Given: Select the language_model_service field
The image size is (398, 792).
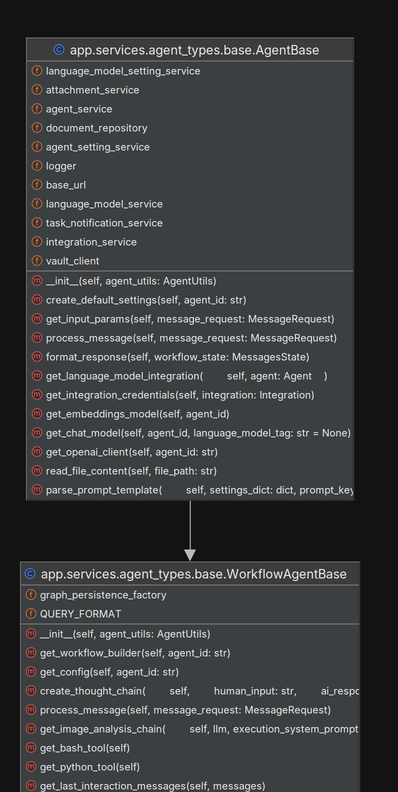Looking at the screenshot, I should pos(190,204).
